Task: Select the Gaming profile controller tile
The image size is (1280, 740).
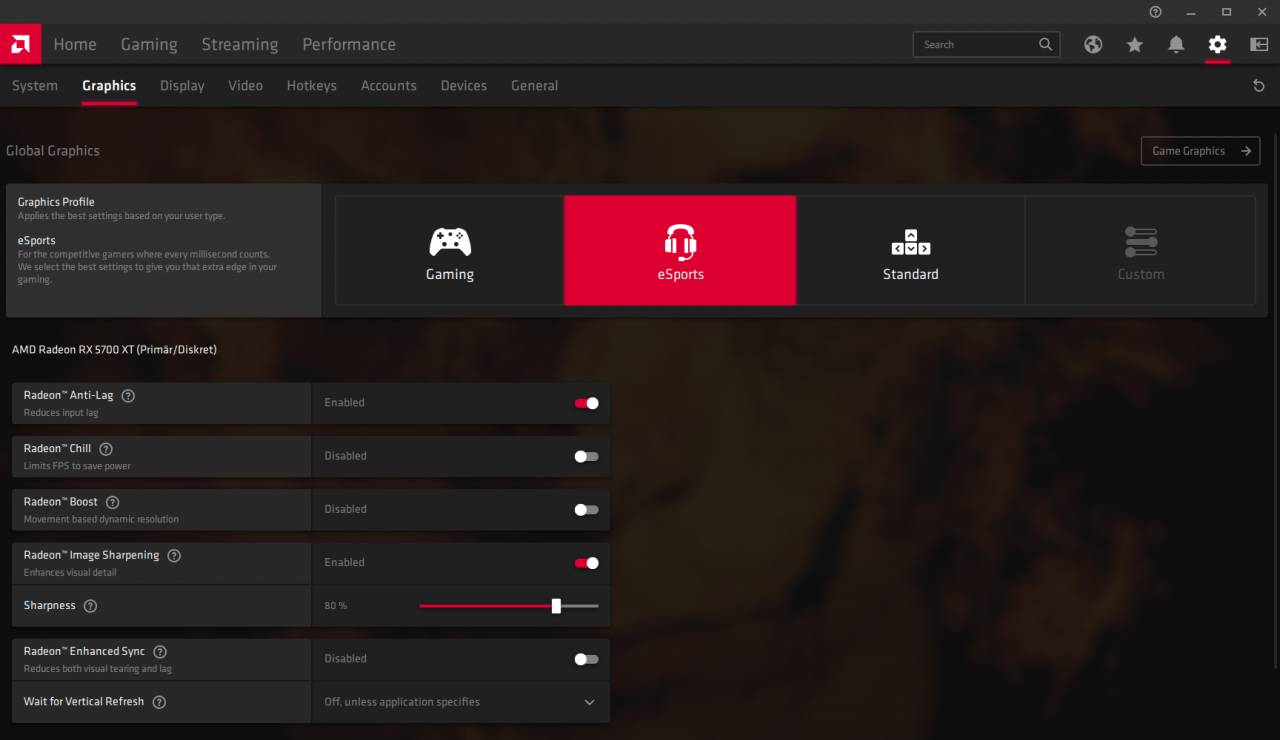Action: (x=450, y=250)
